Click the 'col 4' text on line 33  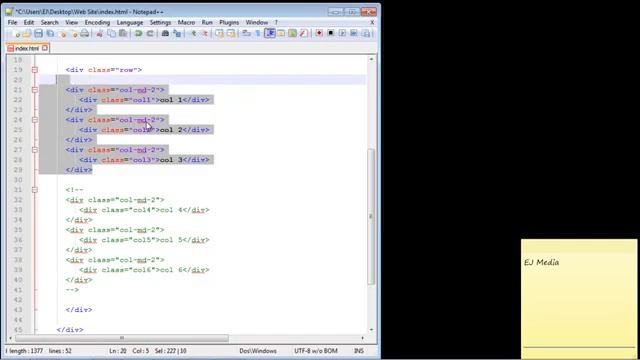tap(171, 210)
